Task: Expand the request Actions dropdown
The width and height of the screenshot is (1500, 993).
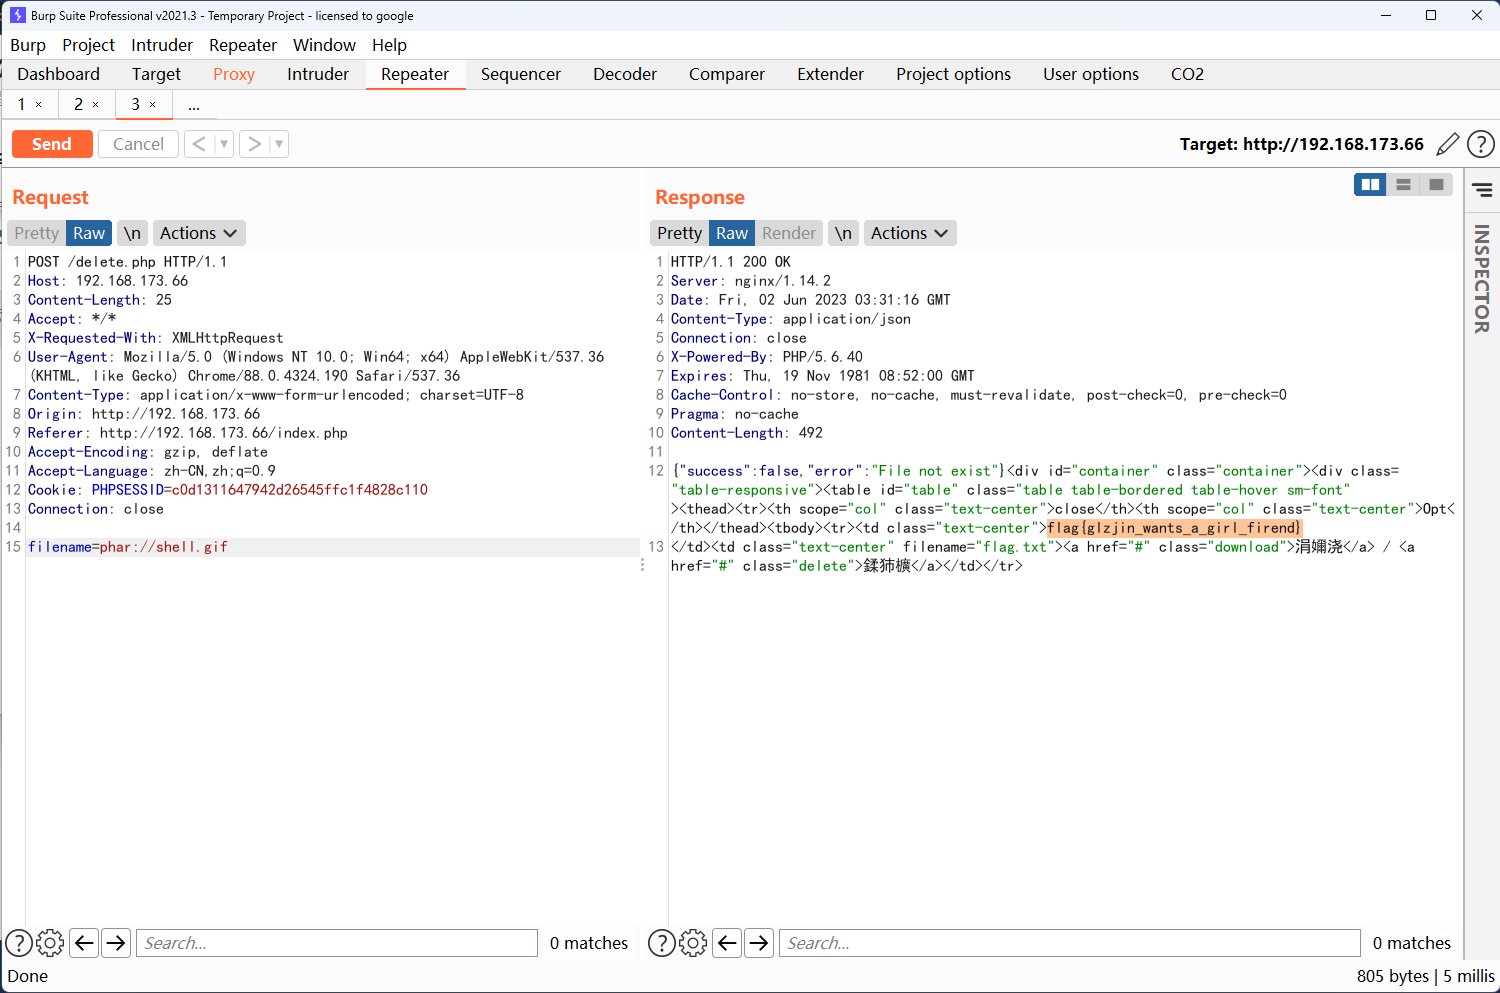Action: (198, 233)
